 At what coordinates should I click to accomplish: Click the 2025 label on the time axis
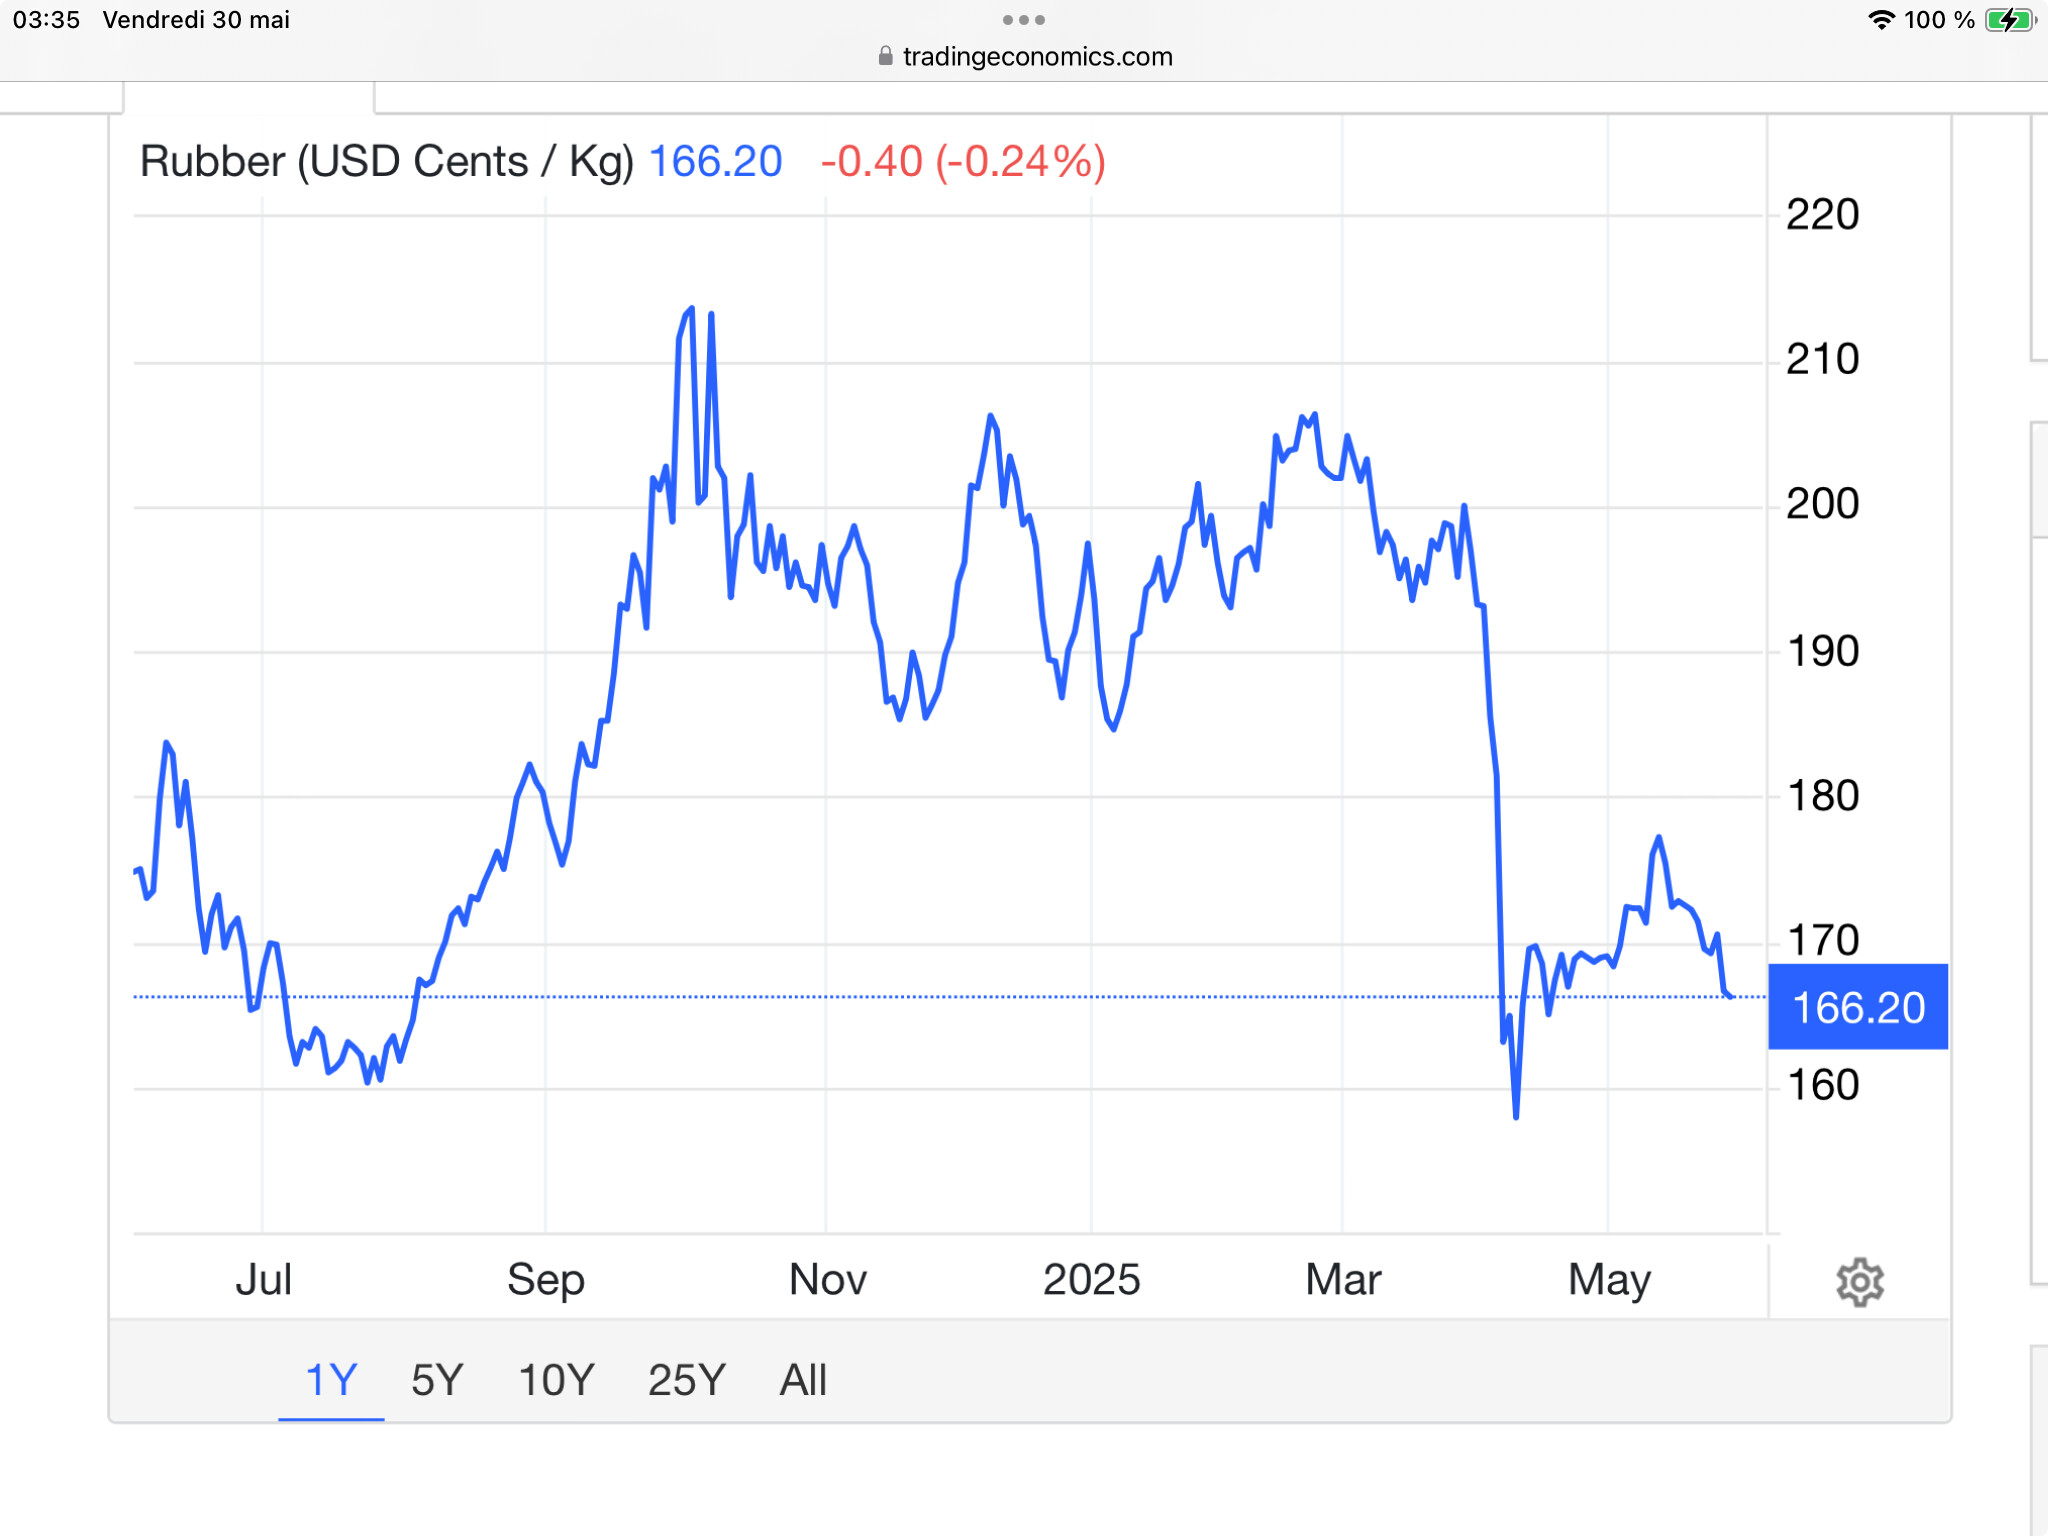pos(1091,1279)
